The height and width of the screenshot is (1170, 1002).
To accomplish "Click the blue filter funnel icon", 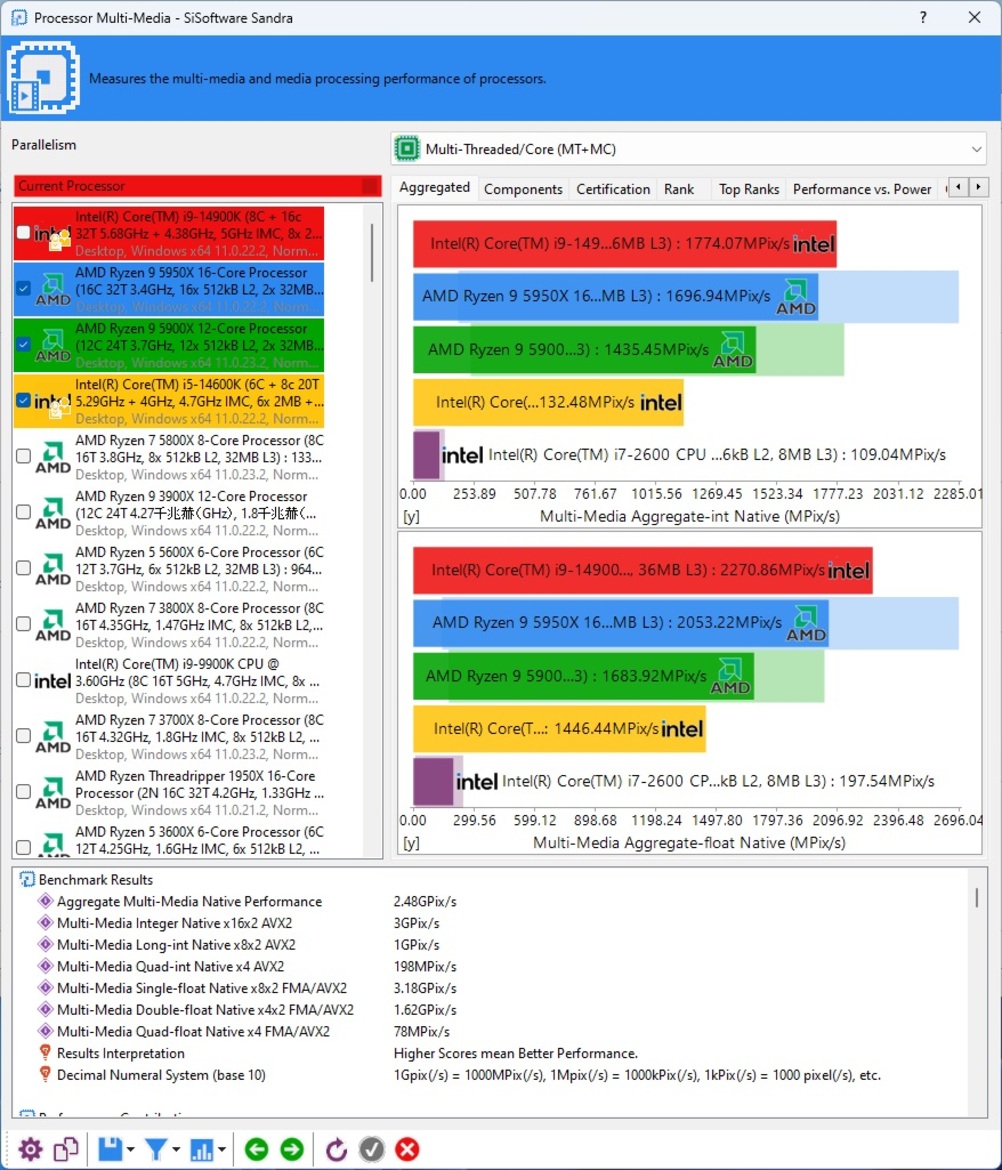I will (x=156, y=1149).
